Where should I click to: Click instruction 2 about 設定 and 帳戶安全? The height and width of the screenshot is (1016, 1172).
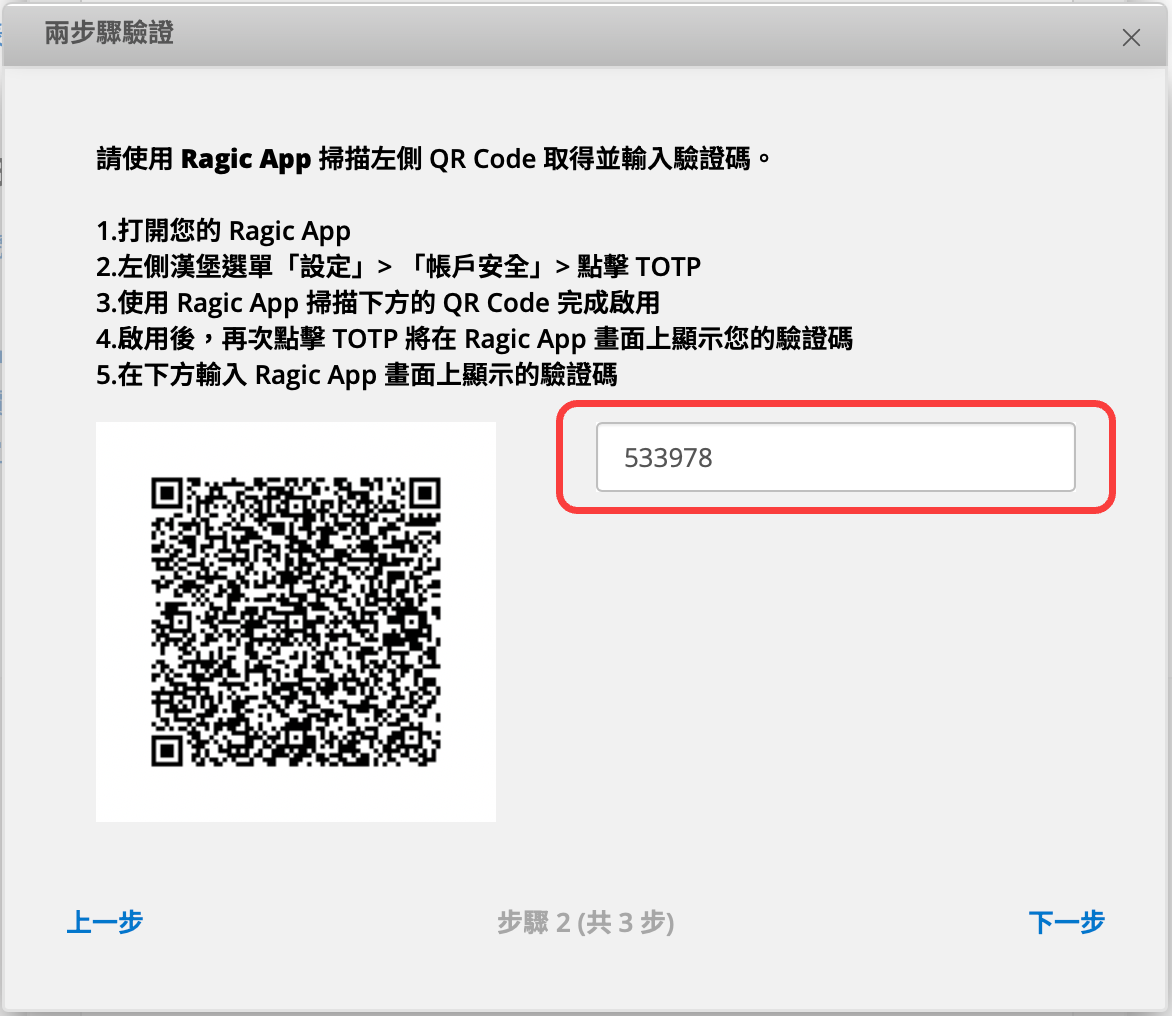[398, 267]
